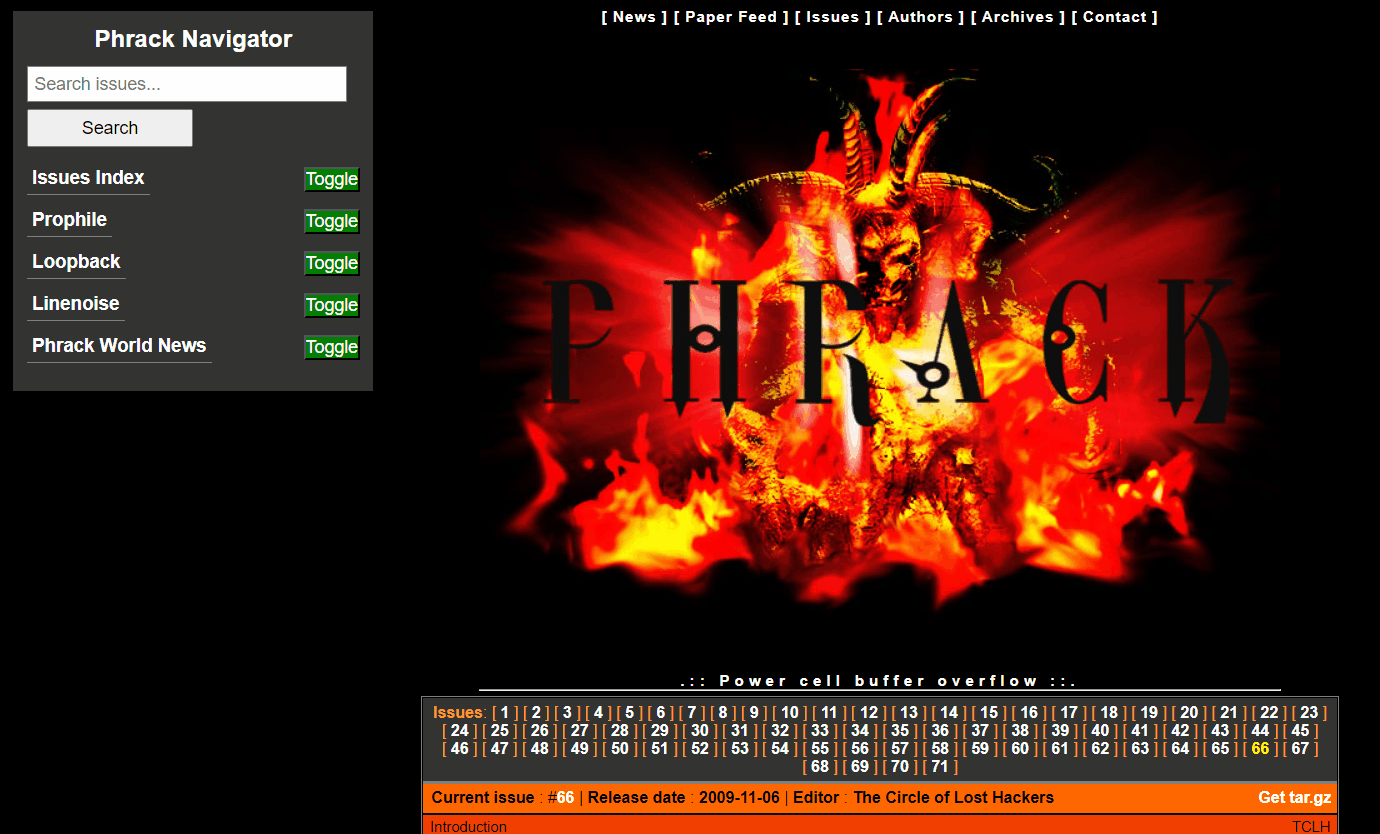Click the release date 2009-11-06
Screen dimensions: 1380x834
[739, 797]
